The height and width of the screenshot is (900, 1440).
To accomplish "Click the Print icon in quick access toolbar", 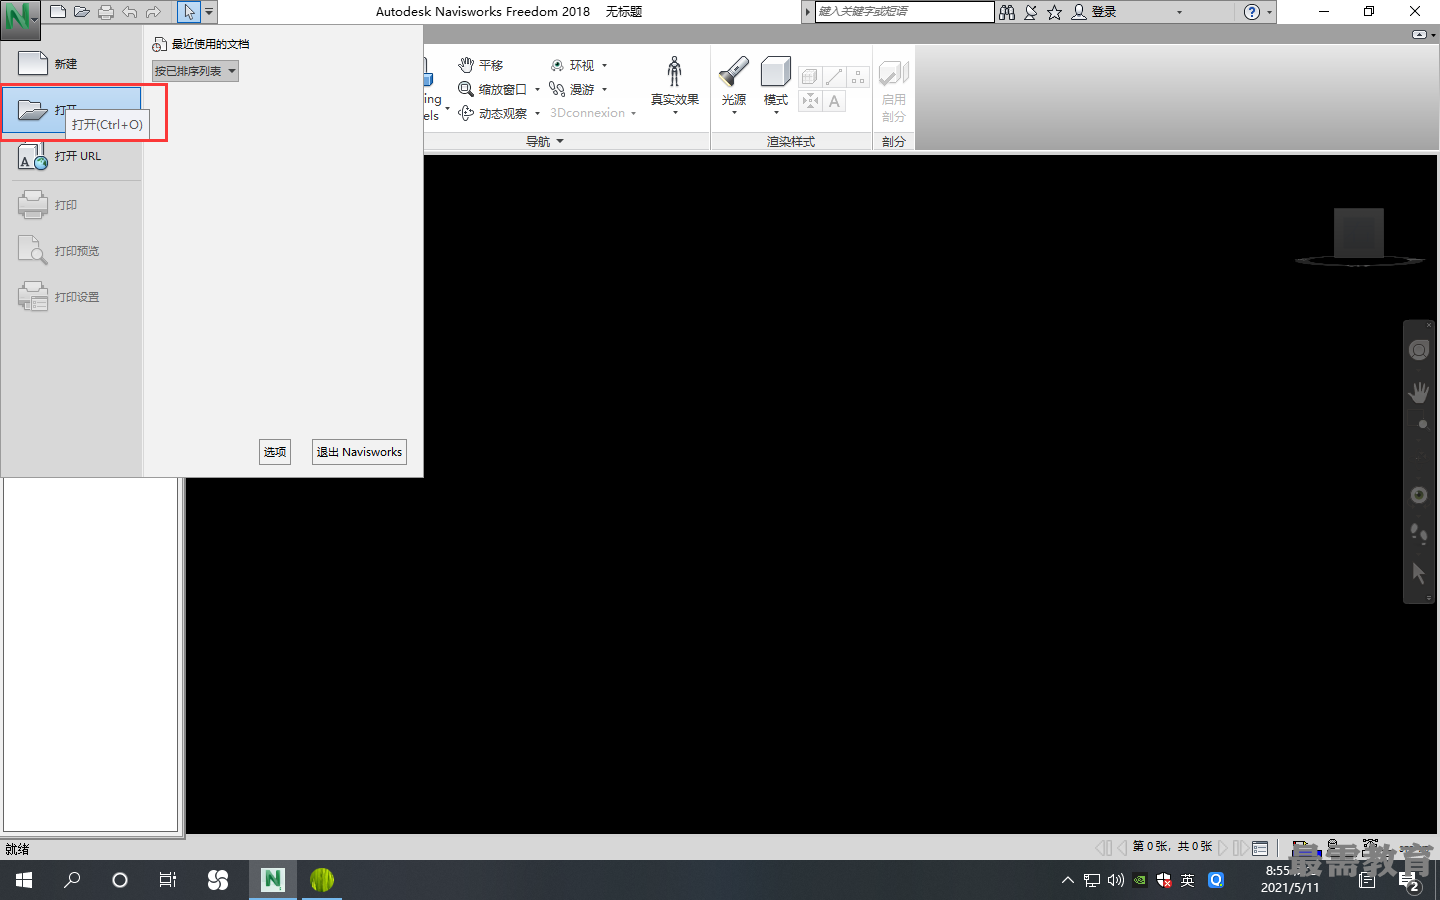I will [105, 12].
